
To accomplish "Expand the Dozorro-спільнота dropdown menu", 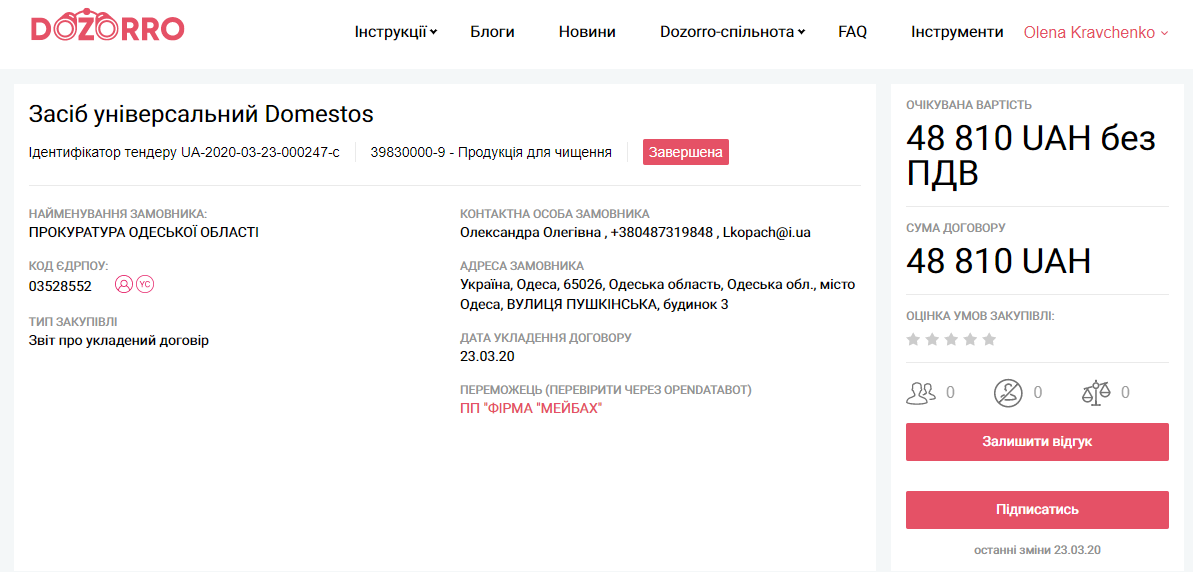I will coord(733,32).
